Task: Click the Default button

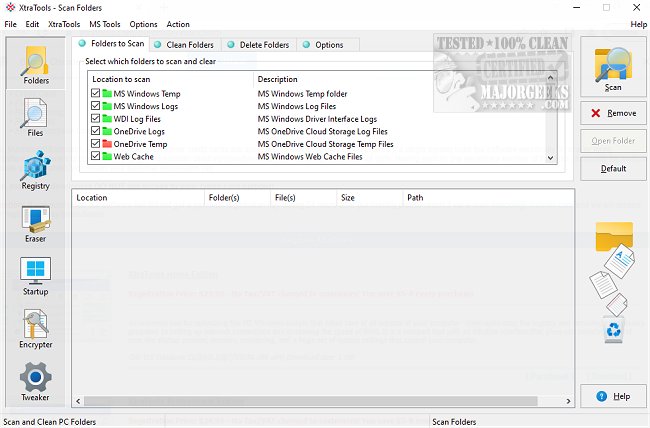Action: (x=613, y=168)
